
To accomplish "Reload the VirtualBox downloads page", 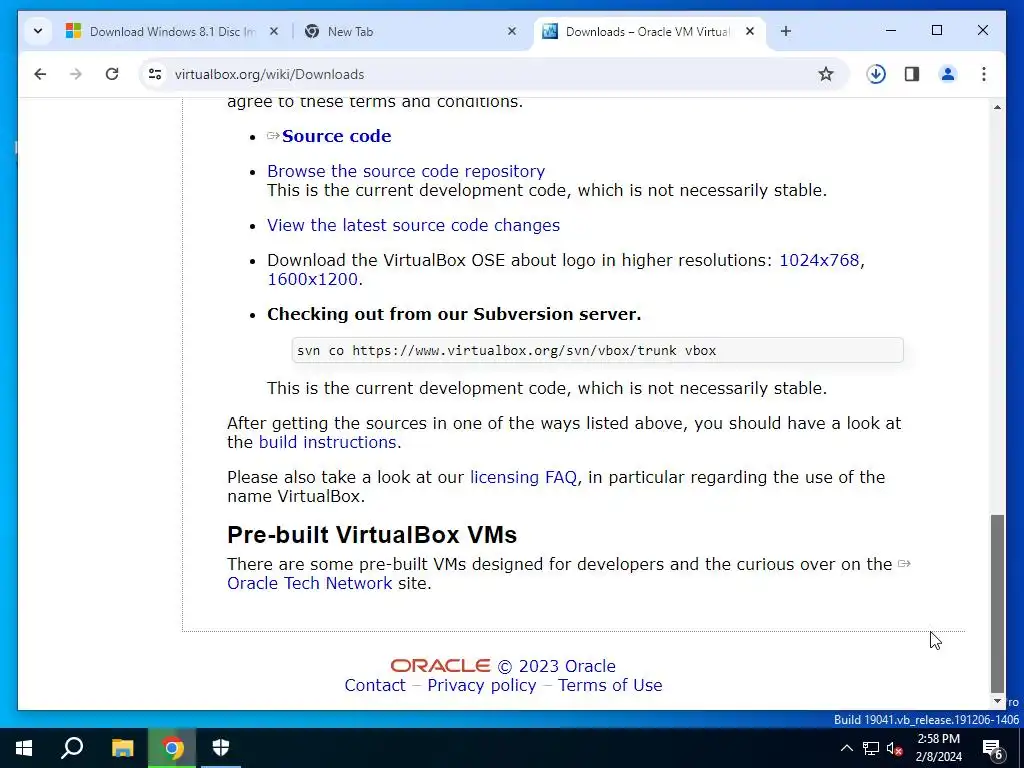I will point(112,74).
